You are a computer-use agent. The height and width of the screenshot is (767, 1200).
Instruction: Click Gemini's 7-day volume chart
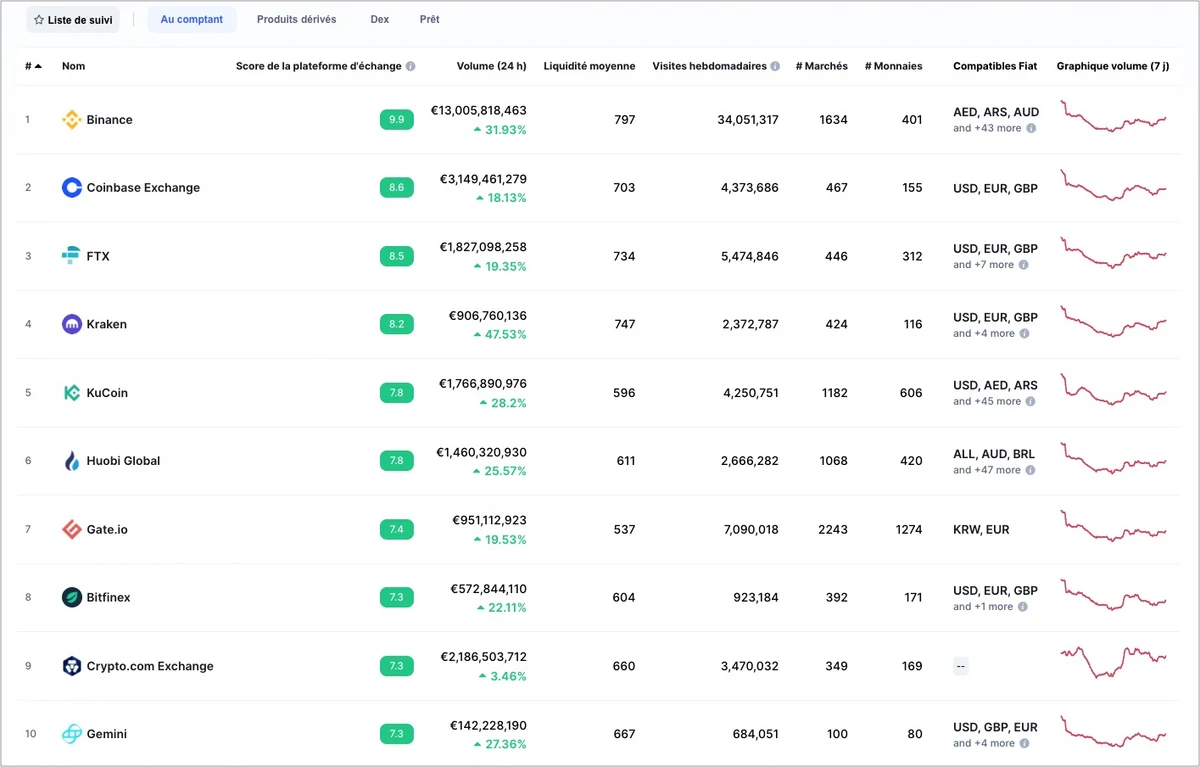[x=1114, y=732]
